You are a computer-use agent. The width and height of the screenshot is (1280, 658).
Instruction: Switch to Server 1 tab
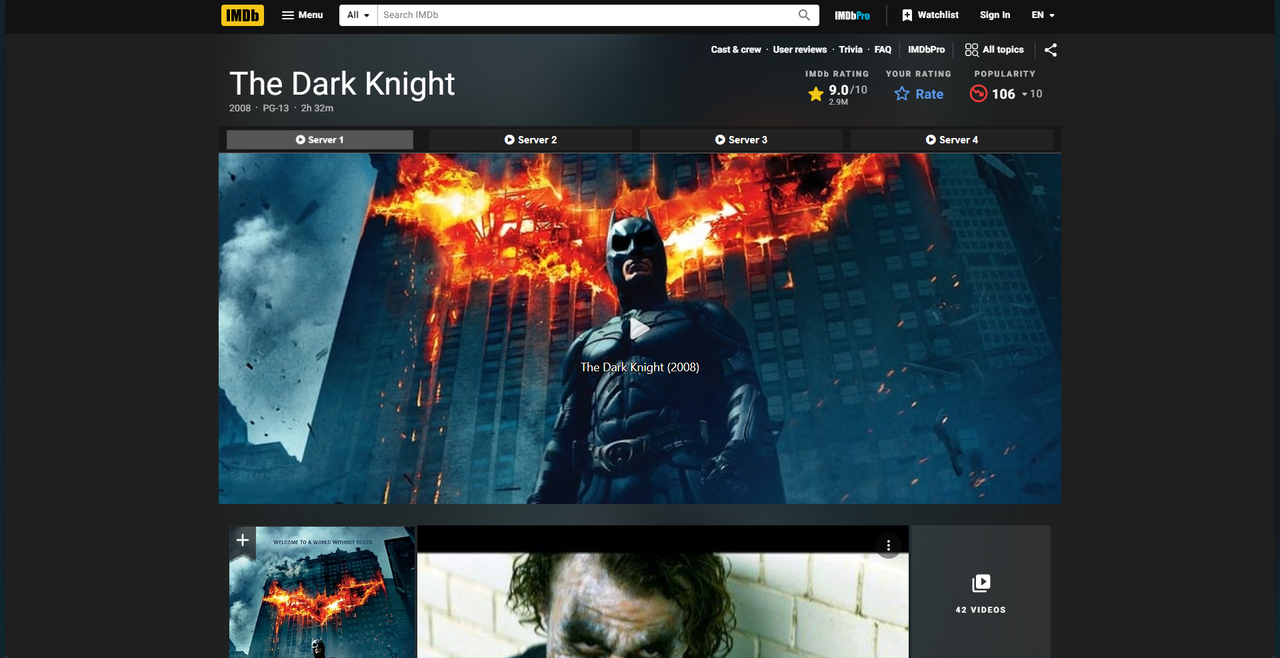pos(320,140)
